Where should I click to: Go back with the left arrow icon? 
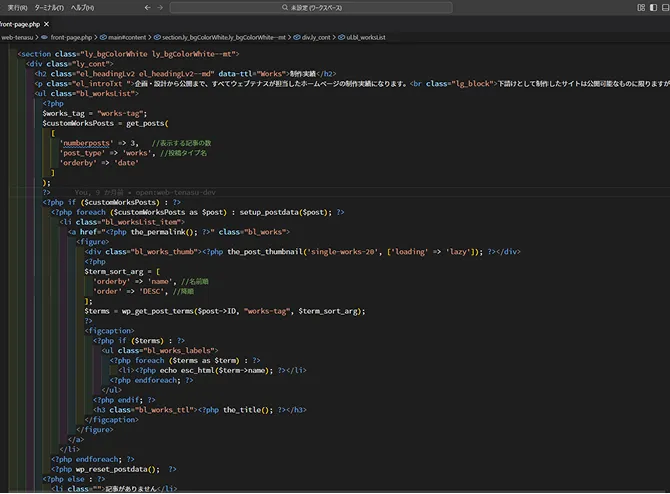(147, 8)
